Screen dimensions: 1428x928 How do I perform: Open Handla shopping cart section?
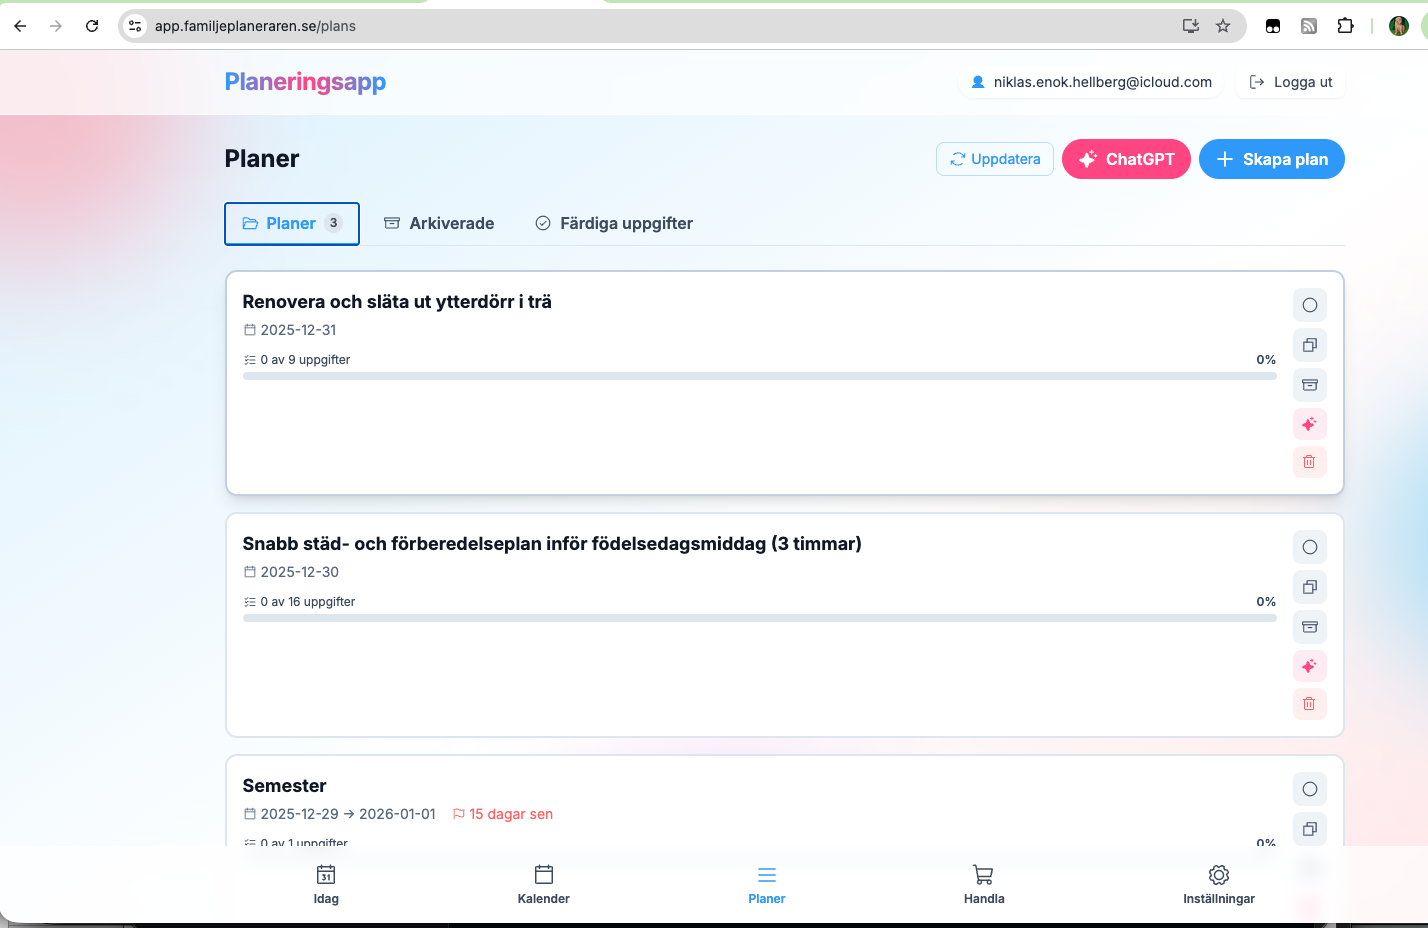tap(983, 884)
